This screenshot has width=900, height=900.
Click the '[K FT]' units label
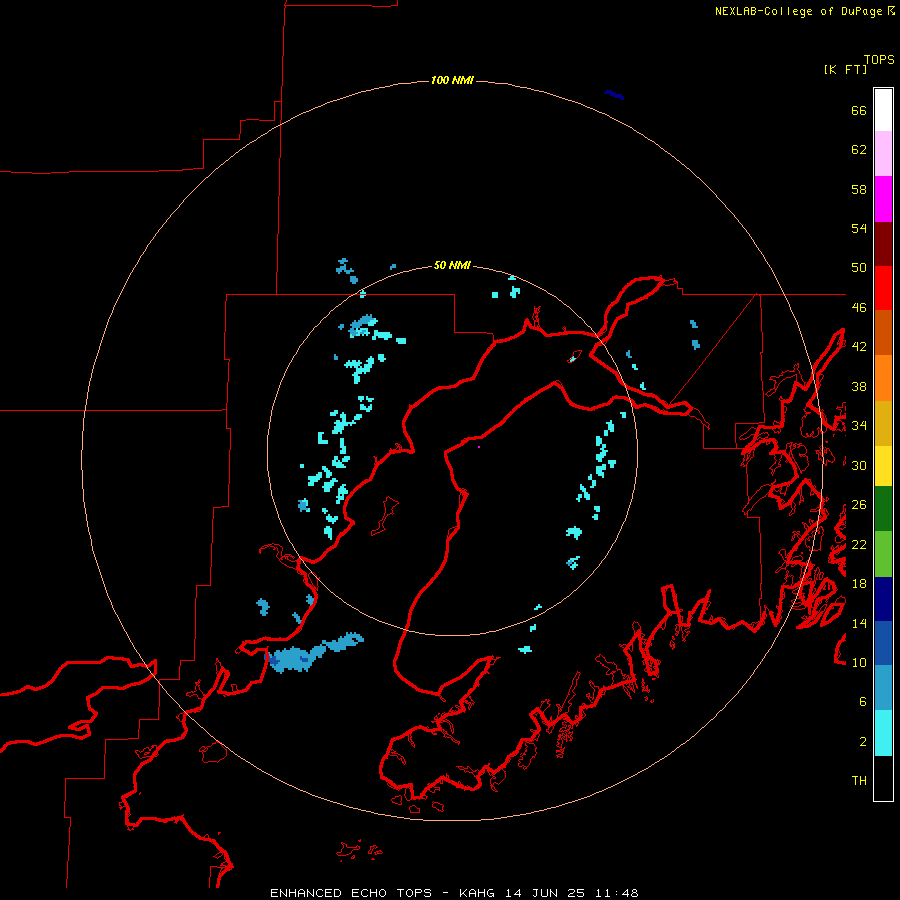point(845,69)
